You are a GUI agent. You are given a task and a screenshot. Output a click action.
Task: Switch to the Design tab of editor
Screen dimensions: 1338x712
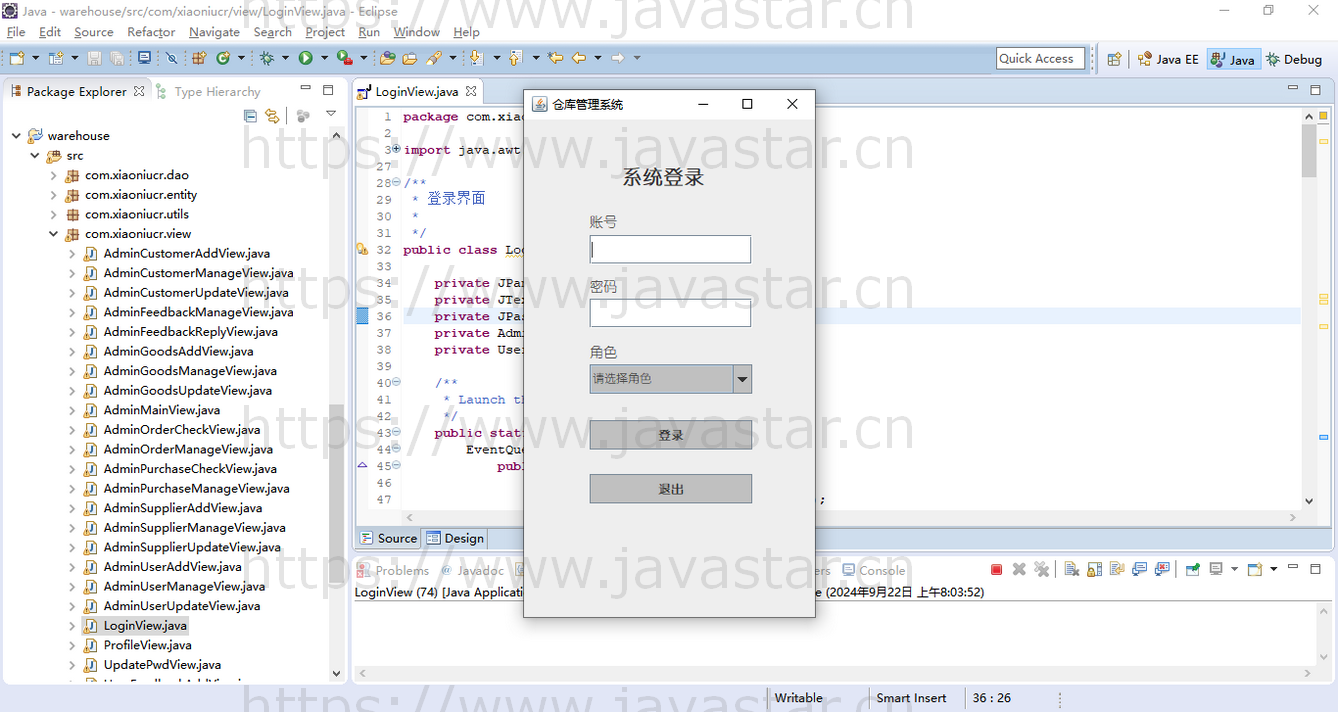[x=455, y=538]
